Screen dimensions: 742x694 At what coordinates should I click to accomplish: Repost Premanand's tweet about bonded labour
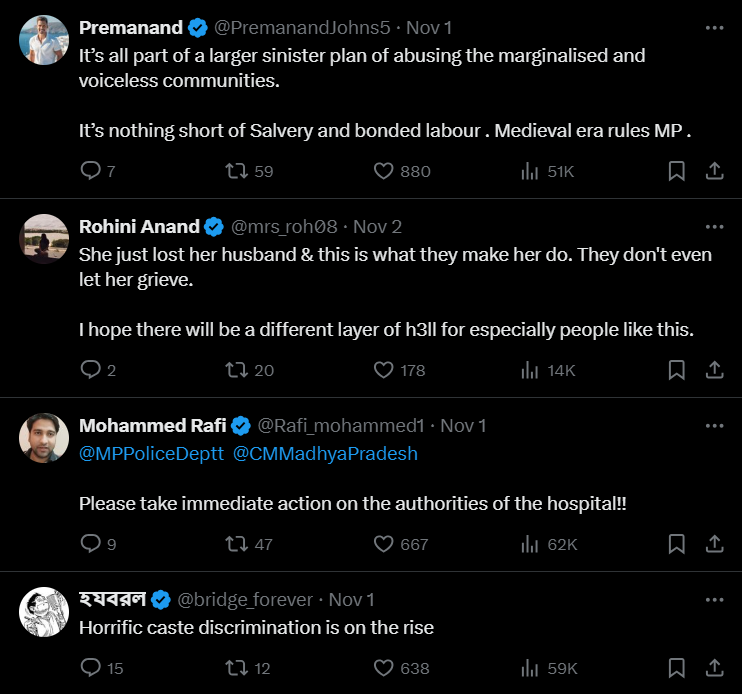[x=237, y=171]
